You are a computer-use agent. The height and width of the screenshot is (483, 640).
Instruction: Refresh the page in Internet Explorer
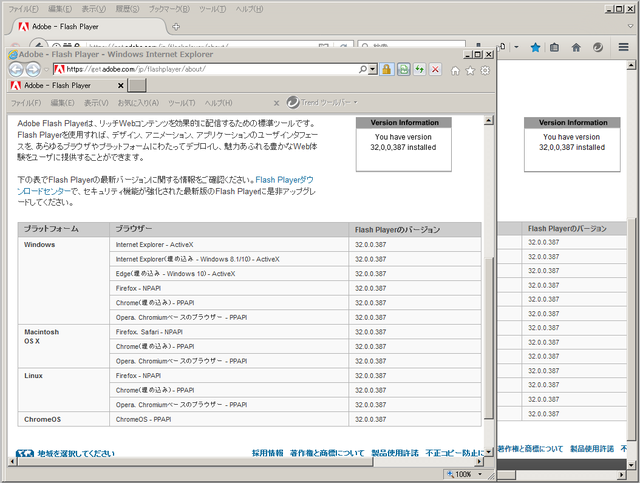coord(420,70)
